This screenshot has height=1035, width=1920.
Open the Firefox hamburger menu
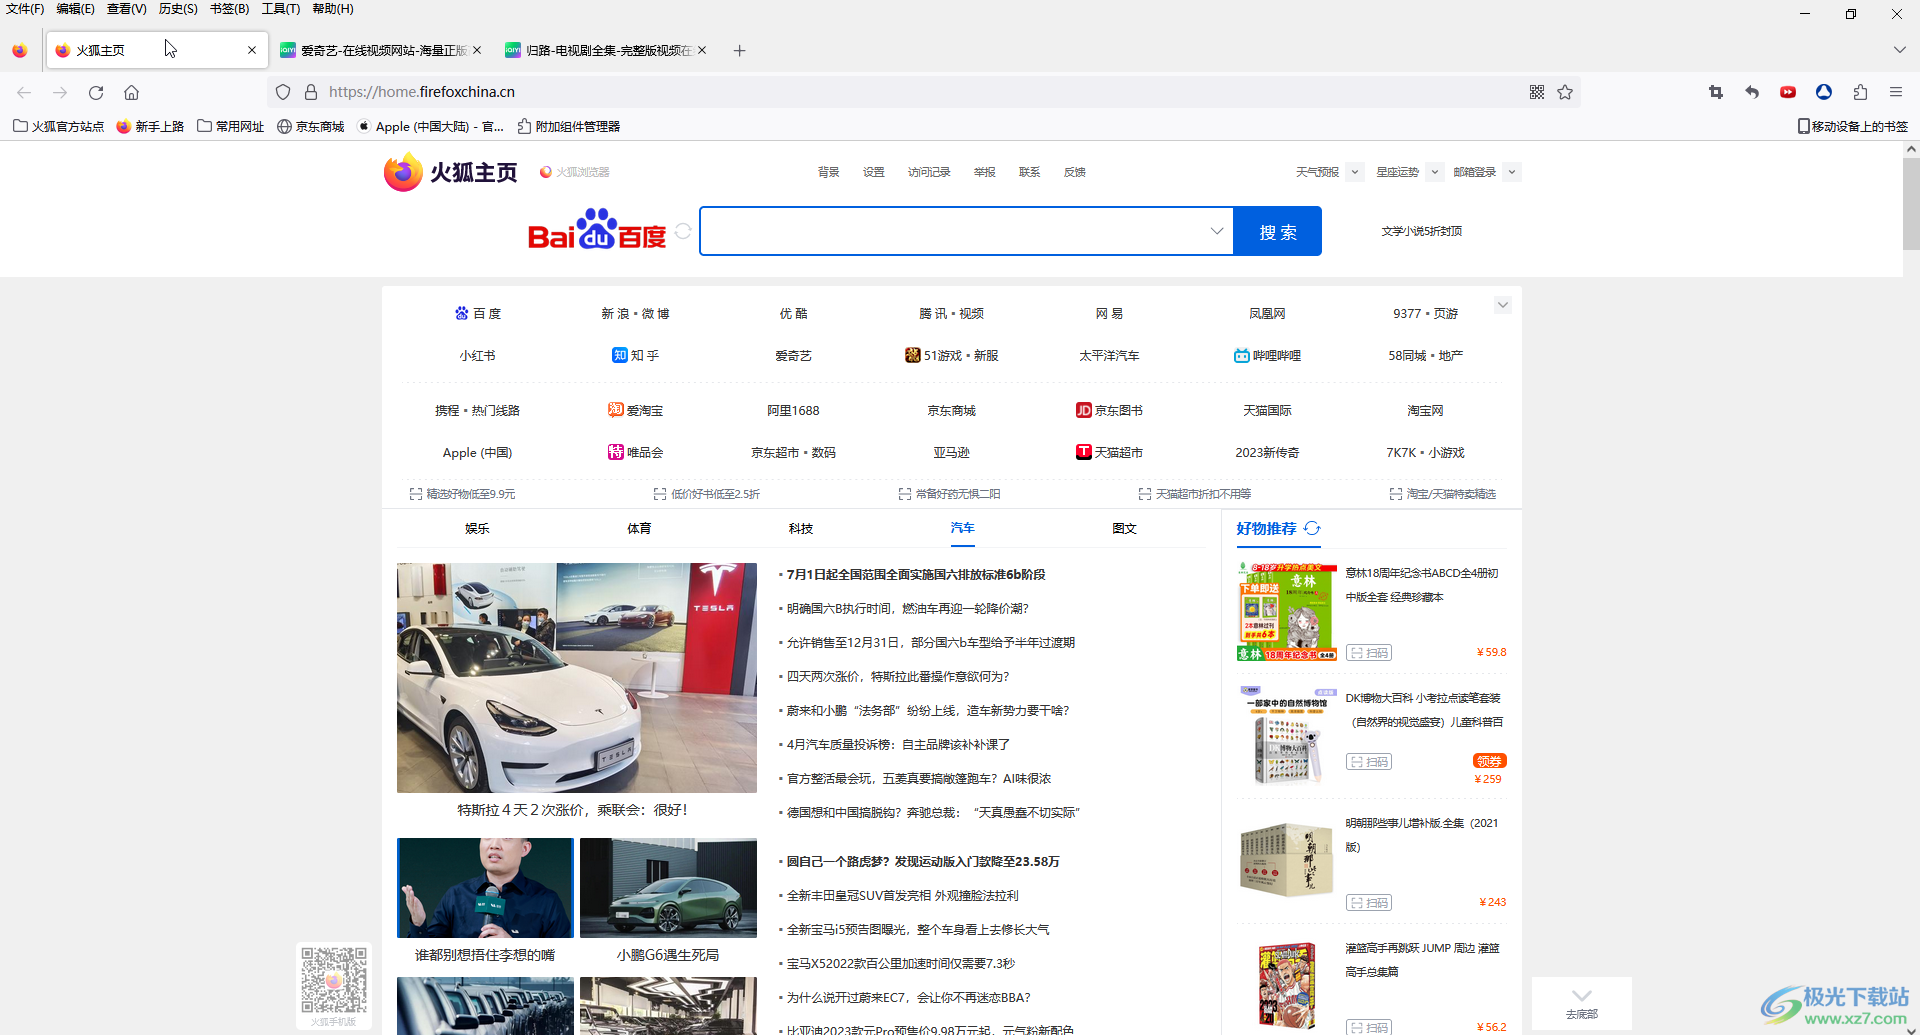(1896, 92)
